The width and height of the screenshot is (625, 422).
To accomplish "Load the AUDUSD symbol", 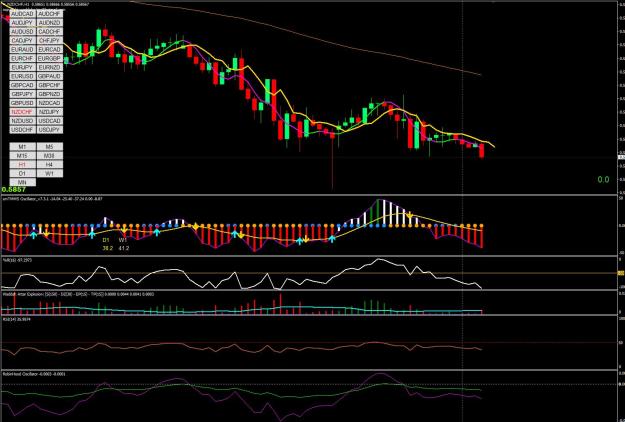I will tap(22, 31).
